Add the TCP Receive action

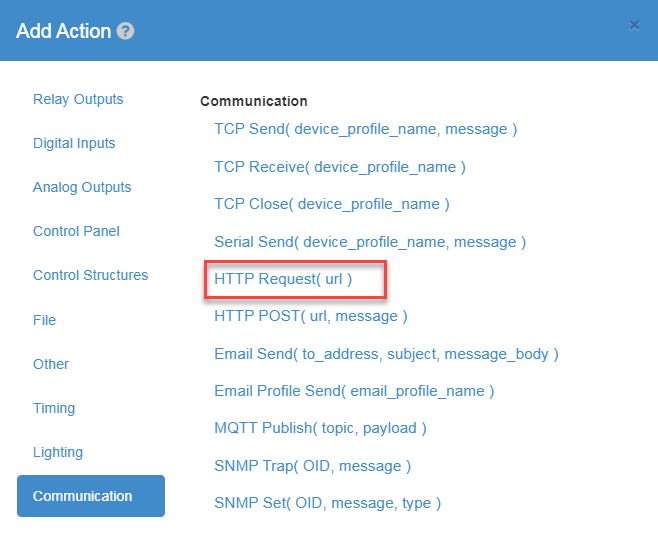click(340, 167)
